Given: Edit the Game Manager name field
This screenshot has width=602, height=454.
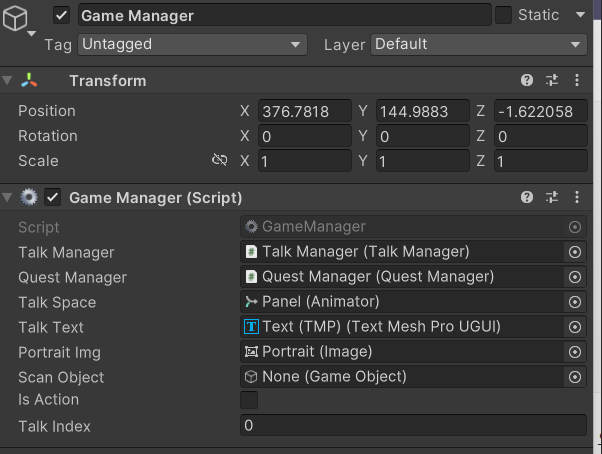Looking at the screenshot, I should point(284,15).
